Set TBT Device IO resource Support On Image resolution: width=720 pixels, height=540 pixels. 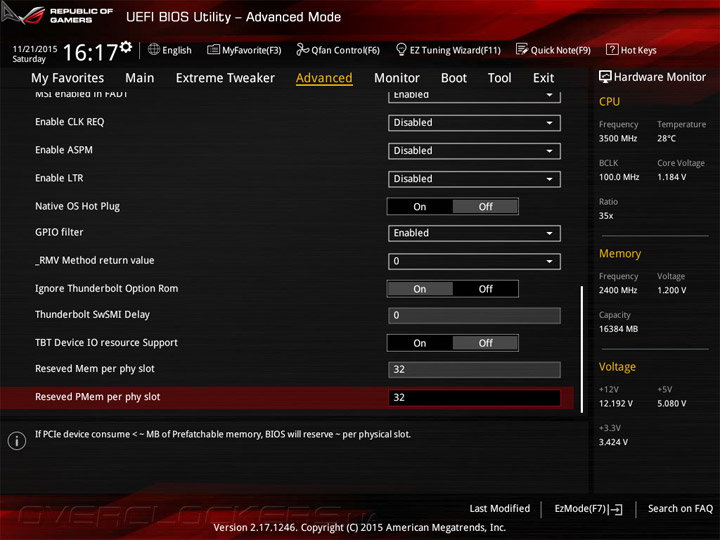point(420,343)
